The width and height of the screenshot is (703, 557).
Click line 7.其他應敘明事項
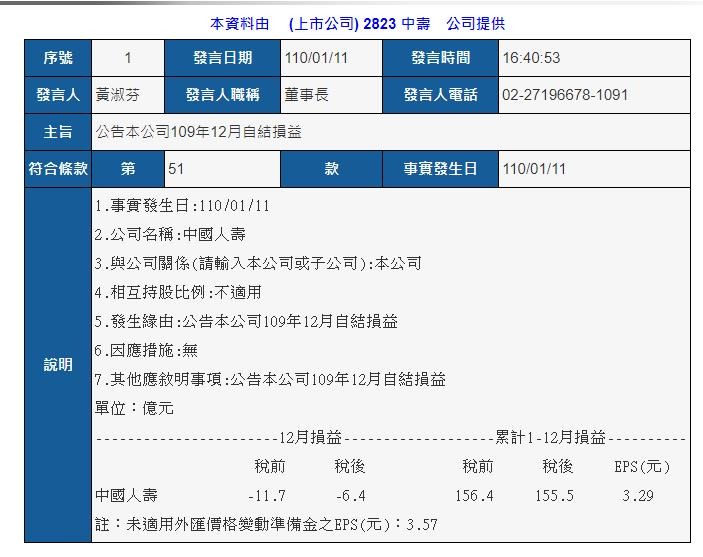[x=270, y=379]
